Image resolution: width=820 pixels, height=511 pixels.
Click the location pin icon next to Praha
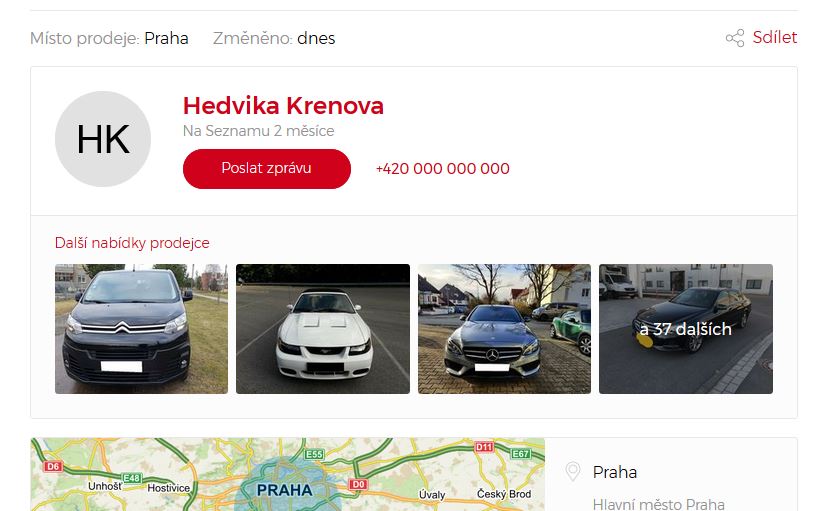(573, 472)
